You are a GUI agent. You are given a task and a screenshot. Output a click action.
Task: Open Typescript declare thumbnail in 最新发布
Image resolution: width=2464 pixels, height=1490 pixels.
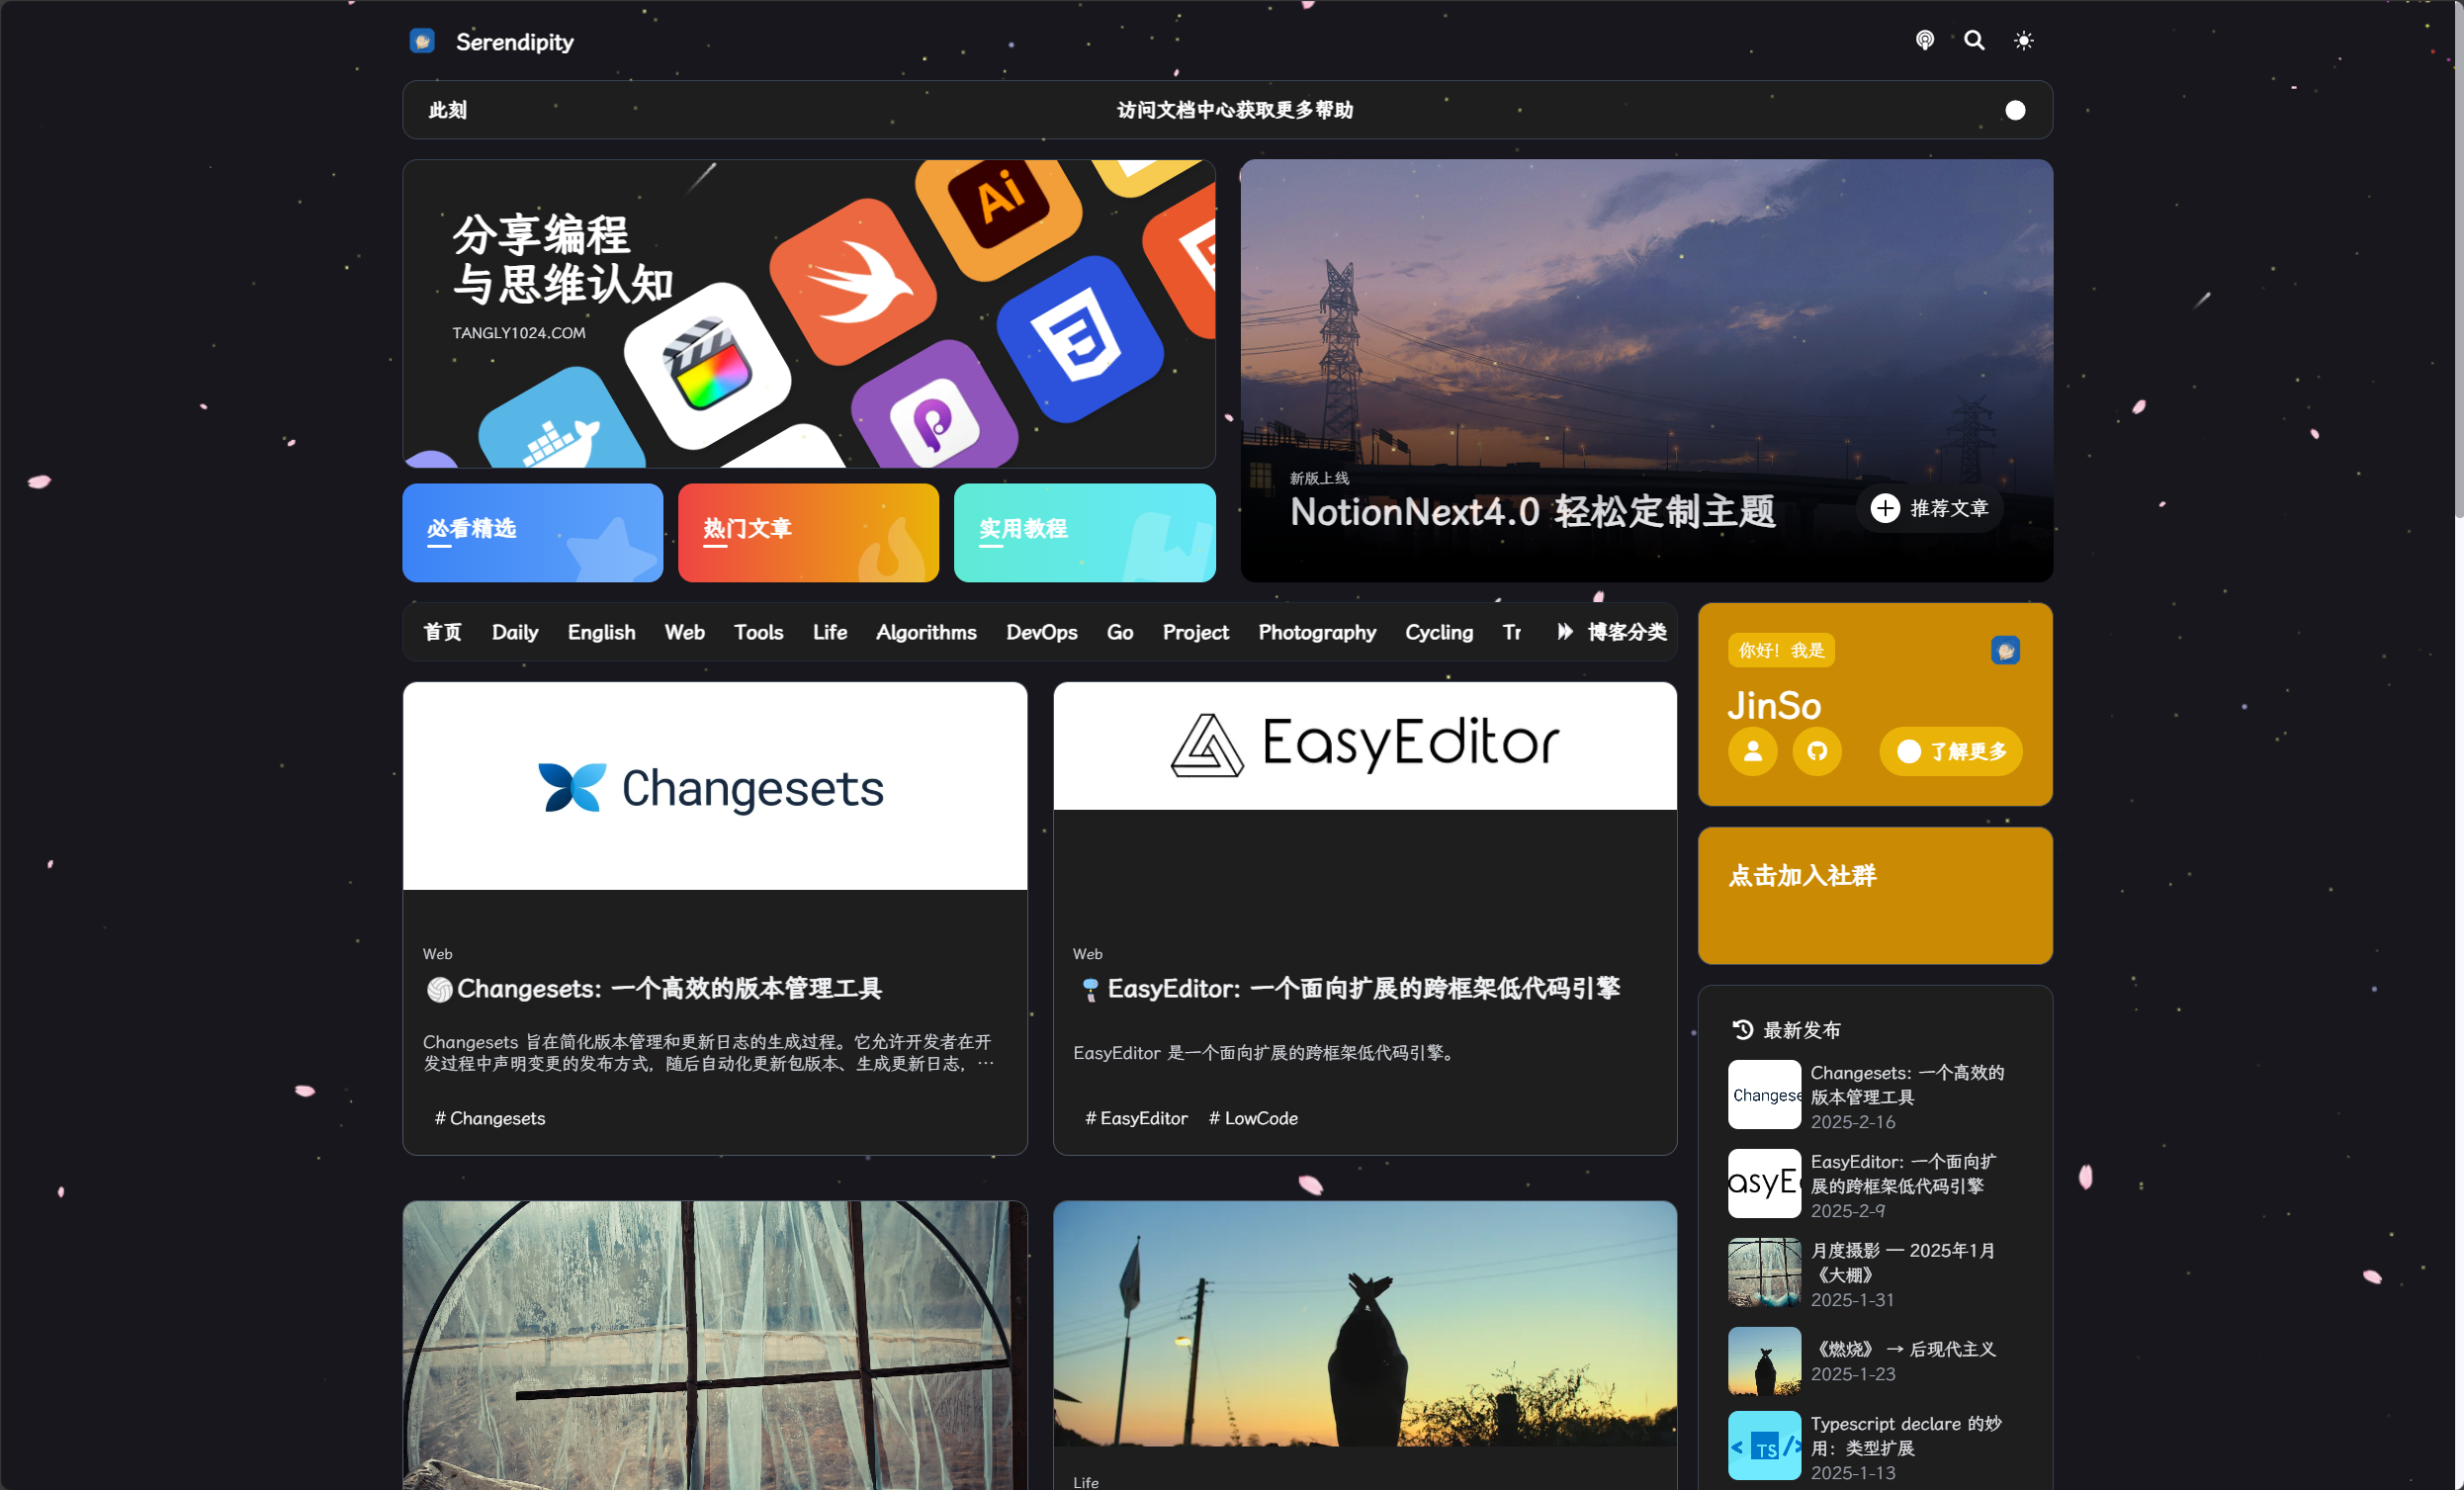click(x=1763, y=1445)
